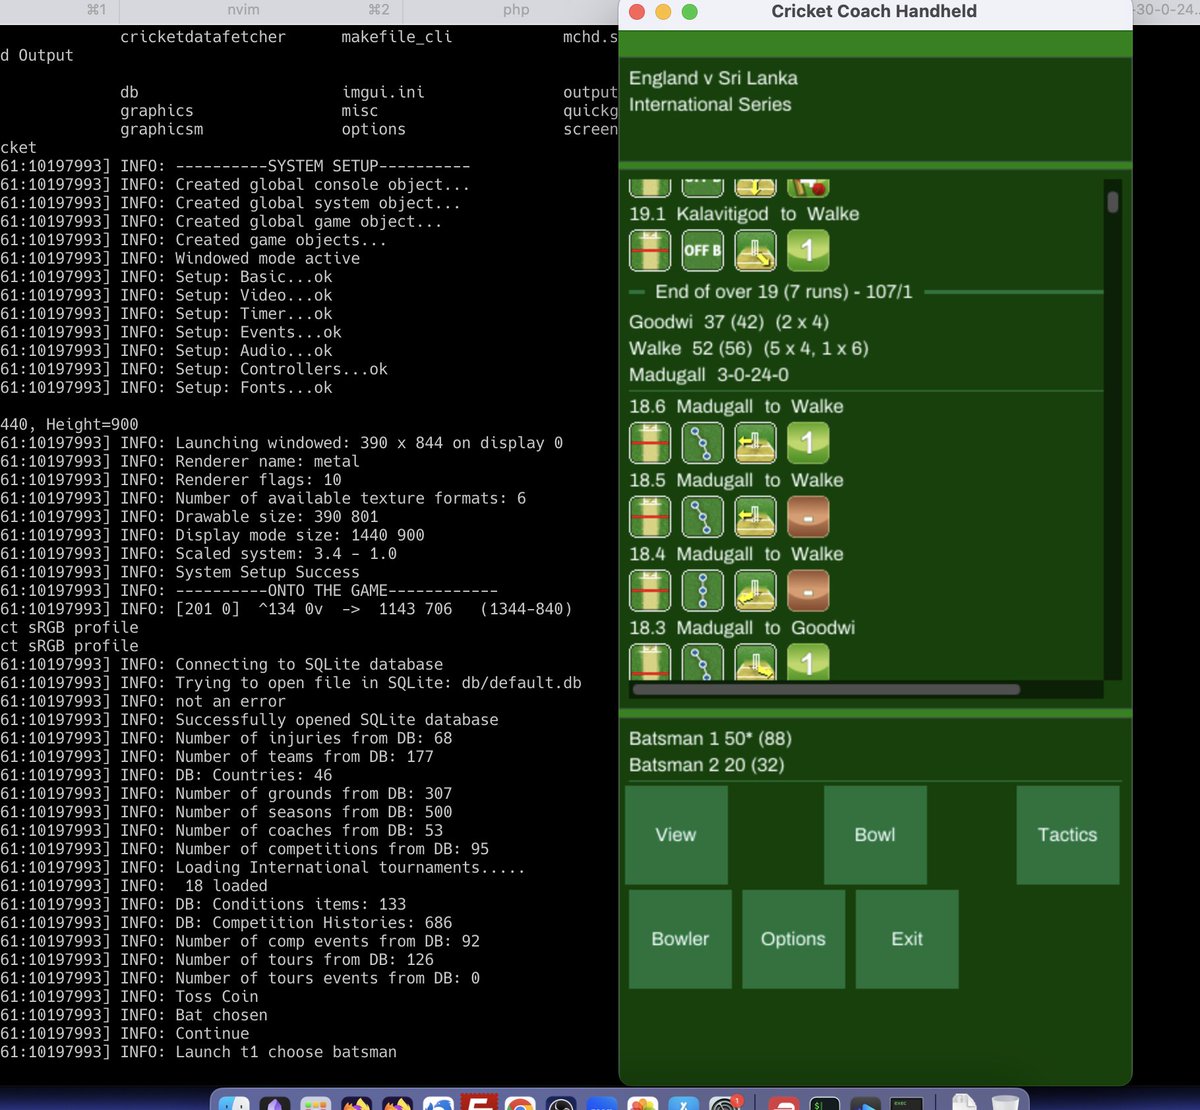The image size is (1200, 1110).
Task: Click the Cricket Coach Handheld title bar
Action: [x=875, y=12]
